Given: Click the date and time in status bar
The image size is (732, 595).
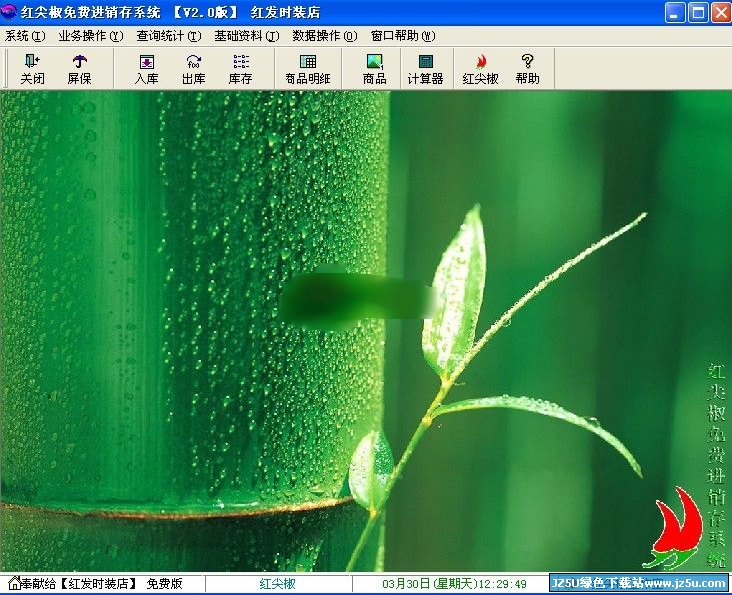Looking at the screenshot, I should (454, 584).
